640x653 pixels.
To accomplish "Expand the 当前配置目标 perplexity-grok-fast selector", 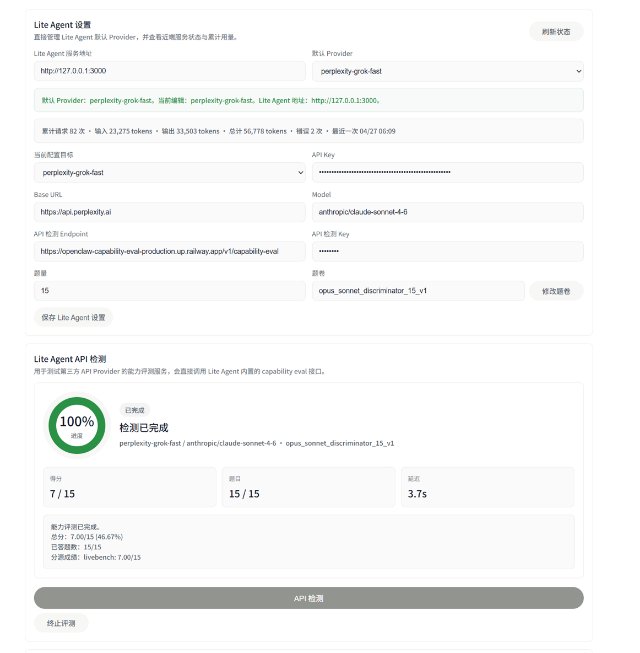I will coord(169,172).
